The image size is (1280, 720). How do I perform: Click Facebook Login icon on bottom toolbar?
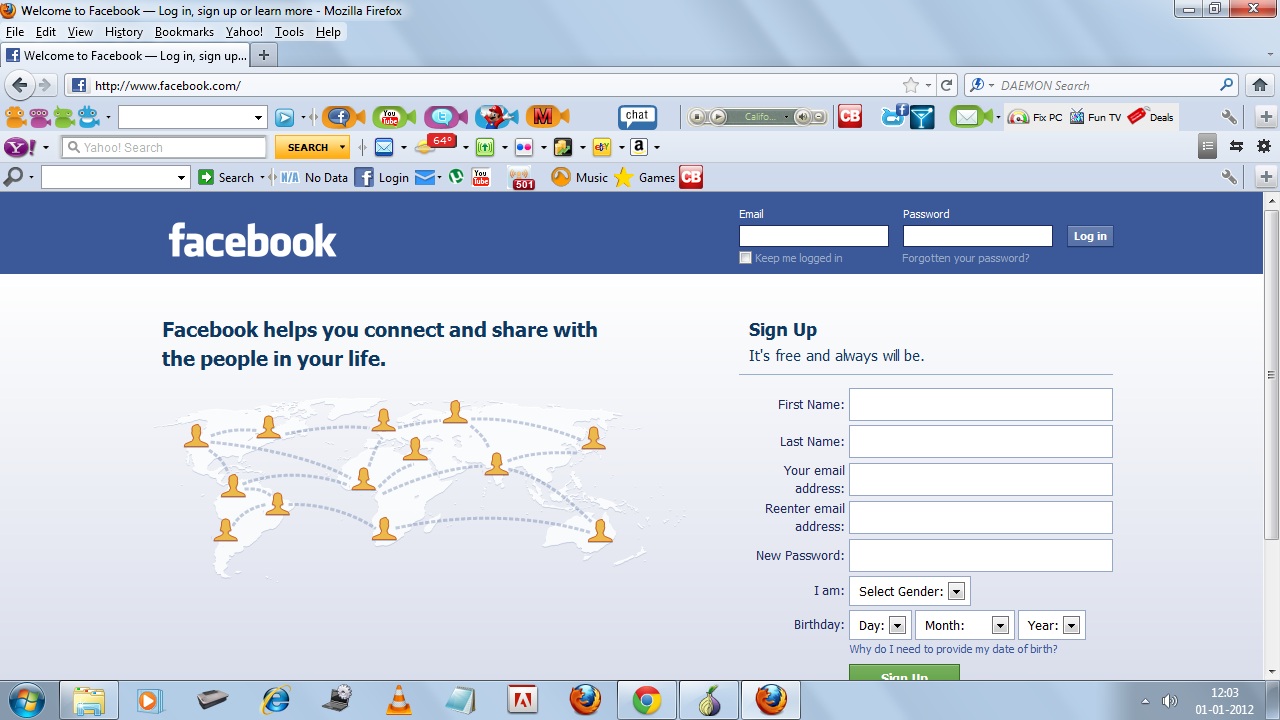[x=382, y=177]
